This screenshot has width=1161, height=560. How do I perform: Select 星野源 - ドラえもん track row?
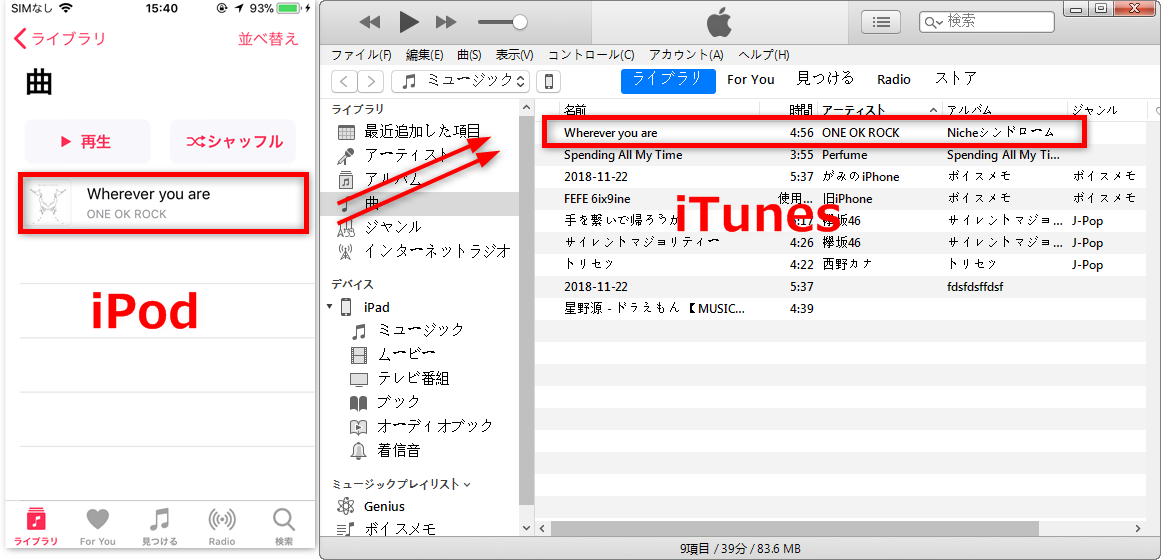tap(849, 308)
